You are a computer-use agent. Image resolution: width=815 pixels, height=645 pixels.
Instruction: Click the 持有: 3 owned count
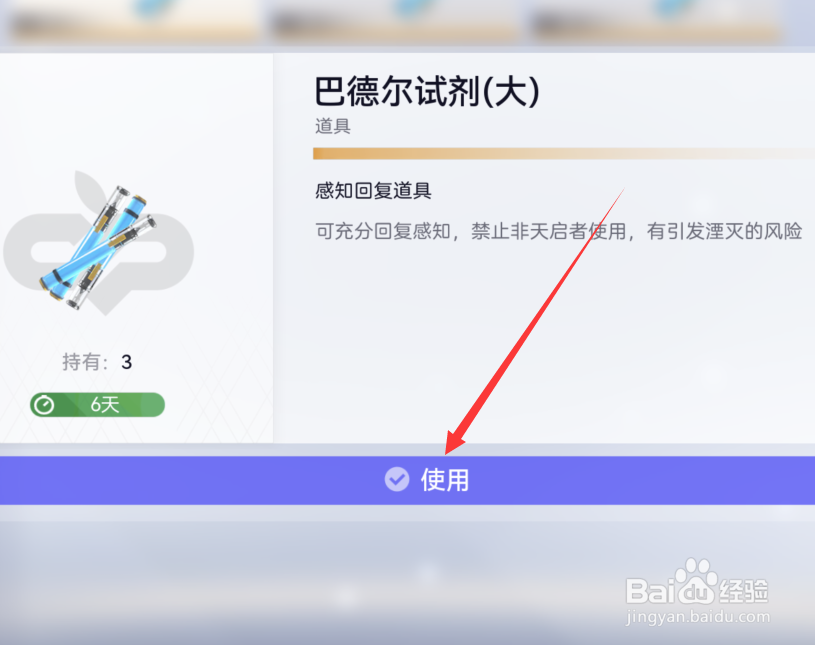[97, 362]
